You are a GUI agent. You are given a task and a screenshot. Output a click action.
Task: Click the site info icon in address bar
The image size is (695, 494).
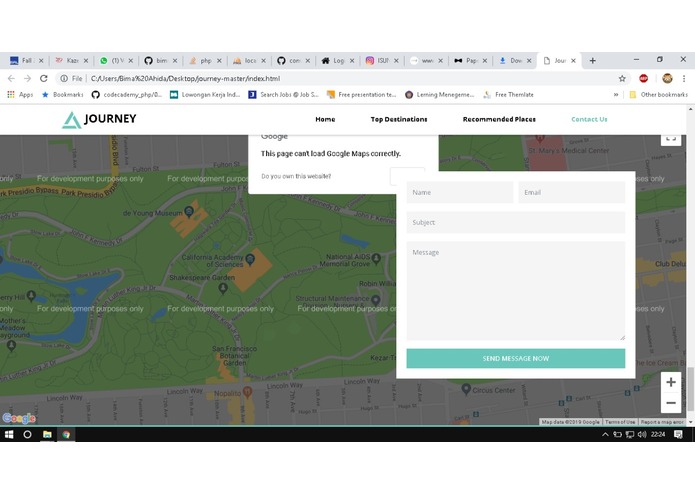(x=64, y=78)
